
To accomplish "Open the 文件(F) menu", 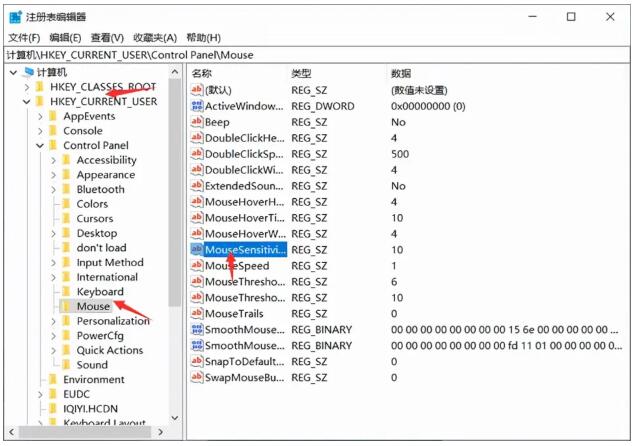I will tap(23, 38).
